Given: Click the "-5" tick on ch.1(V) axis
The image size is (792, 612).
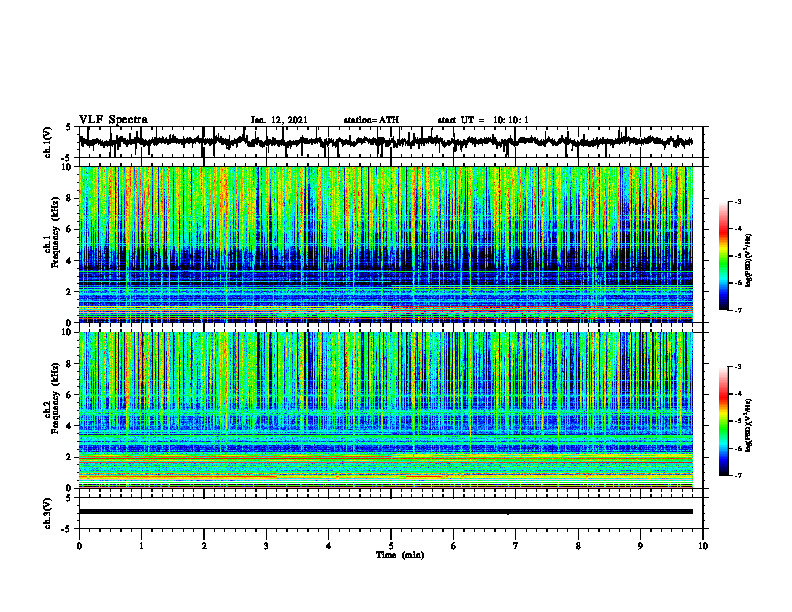Looking at the screenshot, I should point(67,158).
